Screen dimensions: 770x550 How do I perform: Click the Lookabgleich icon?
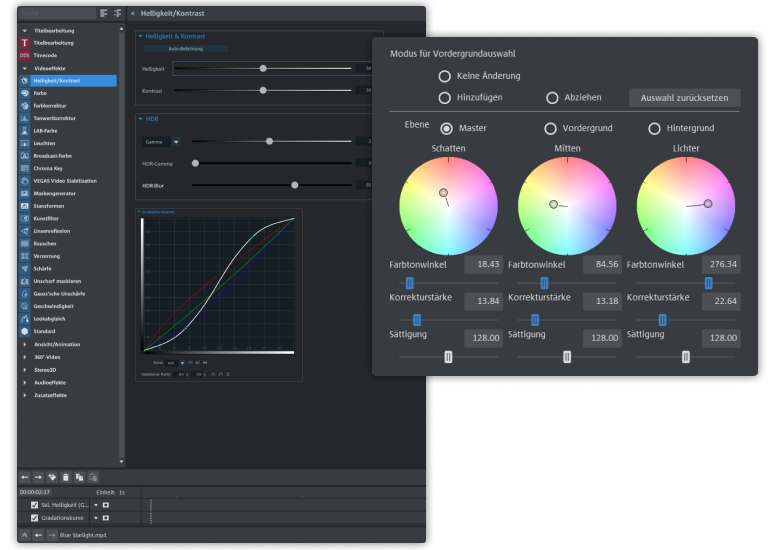[25, 319]
